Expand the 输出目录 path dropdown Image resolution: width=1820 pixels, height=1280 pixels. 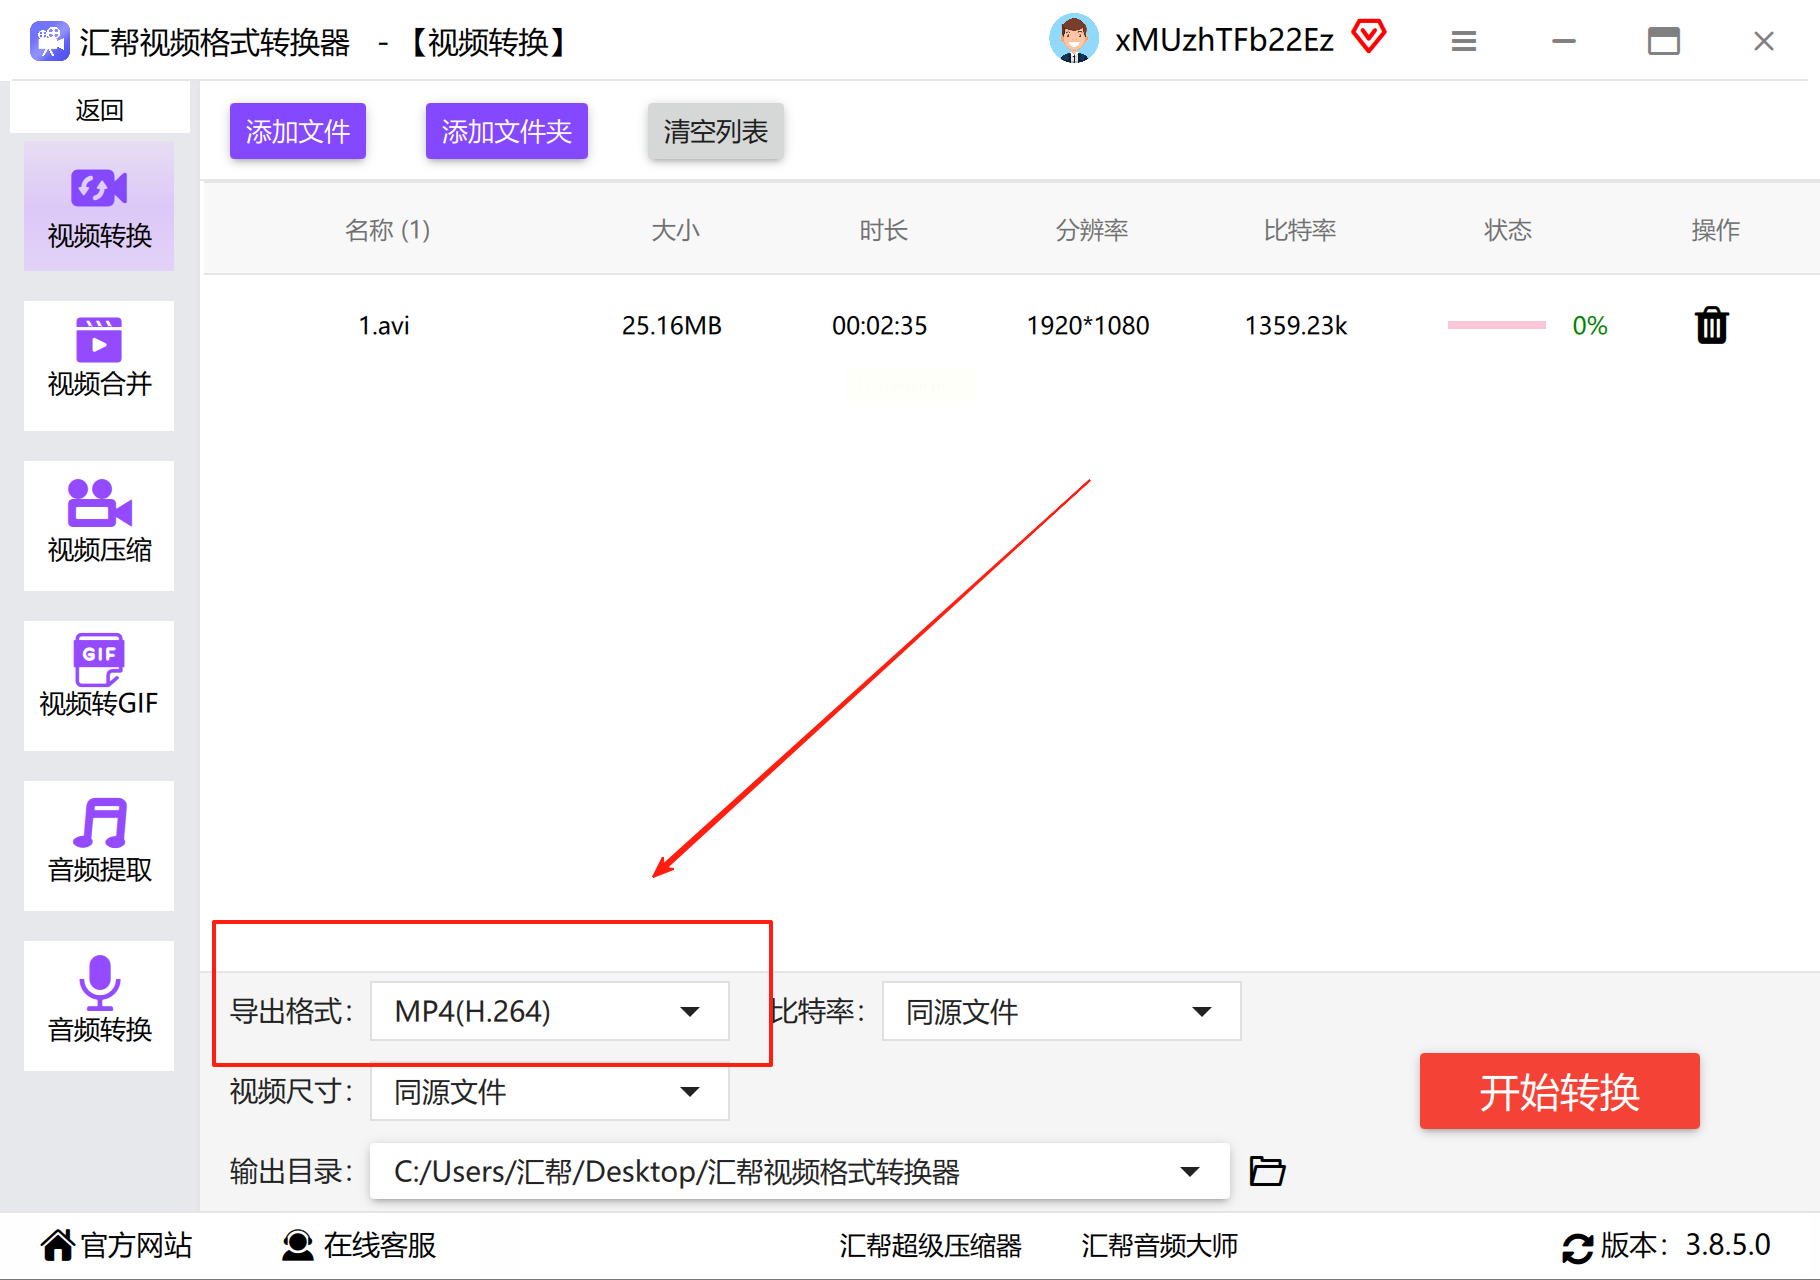tap(799, 1171)
